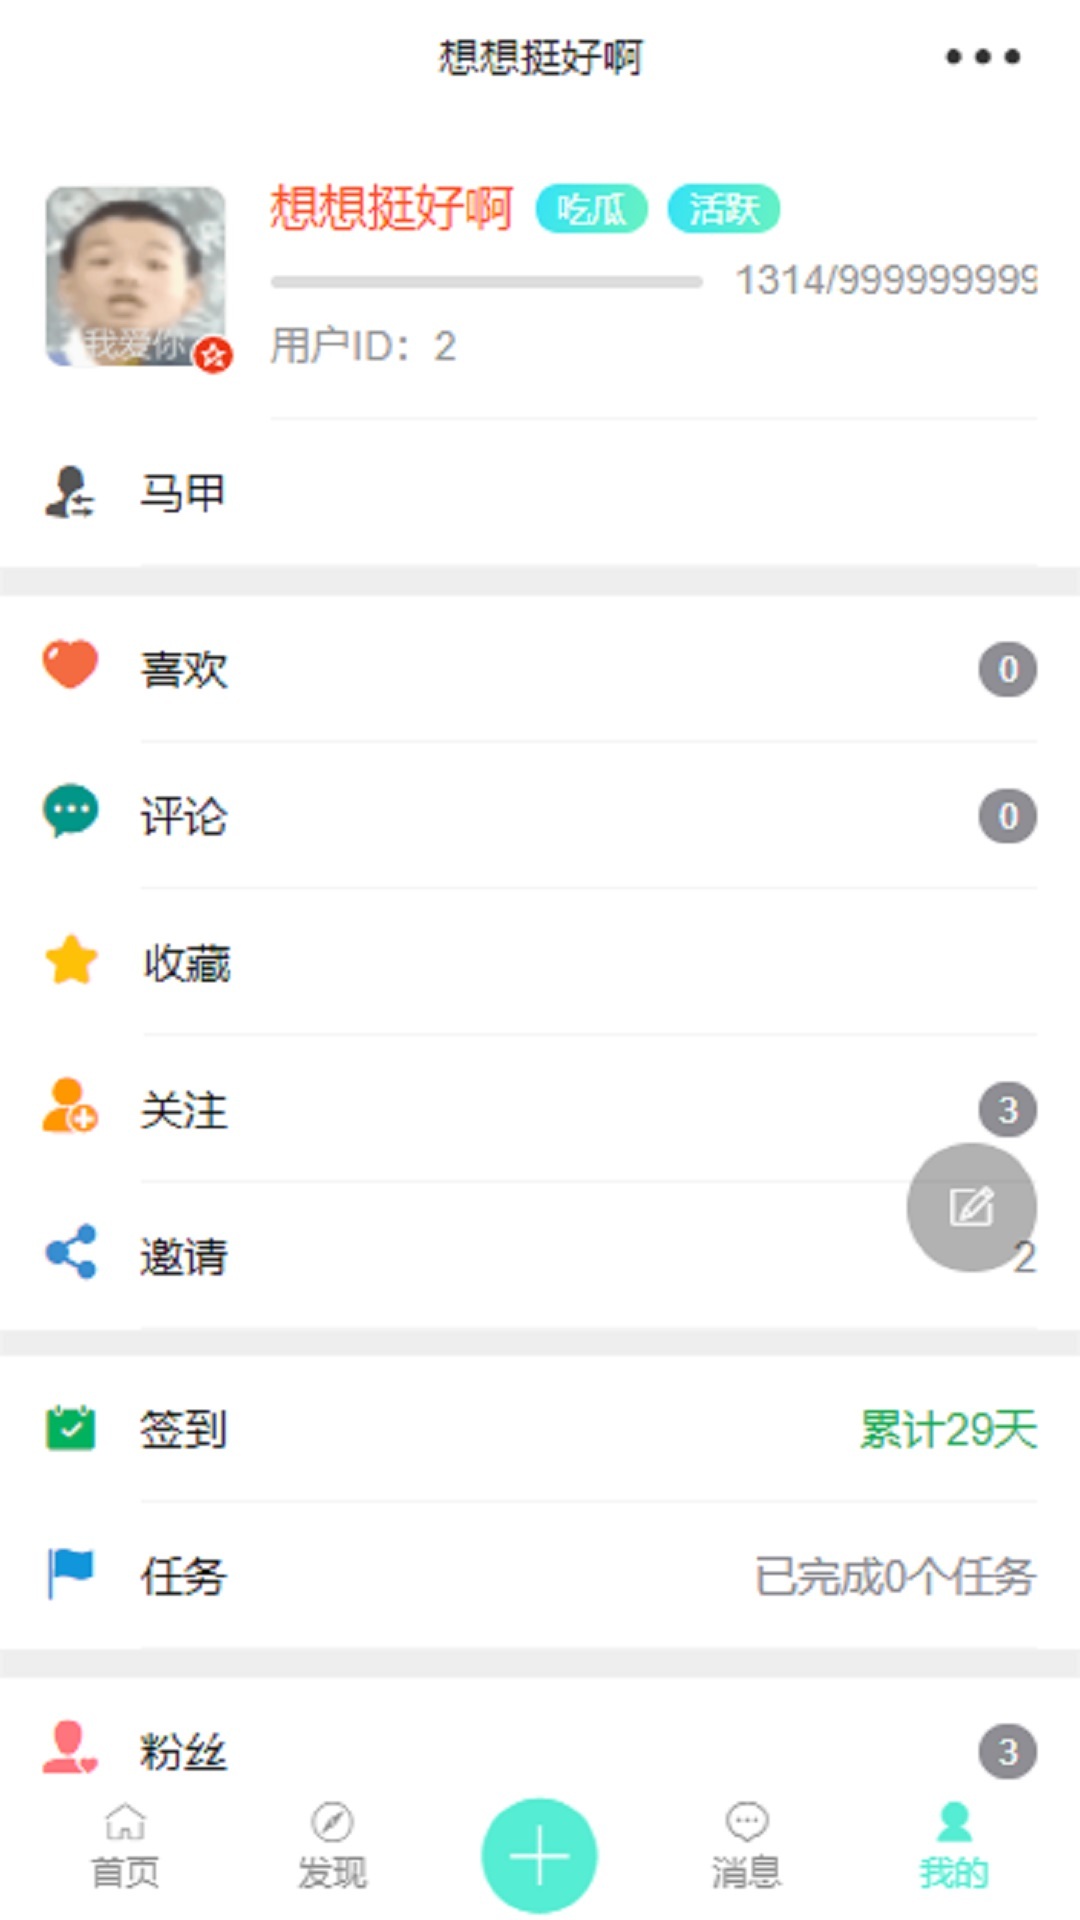Tap the blue flag 任务 icon
The image size is (1080, 1920).
[70, 1574]
